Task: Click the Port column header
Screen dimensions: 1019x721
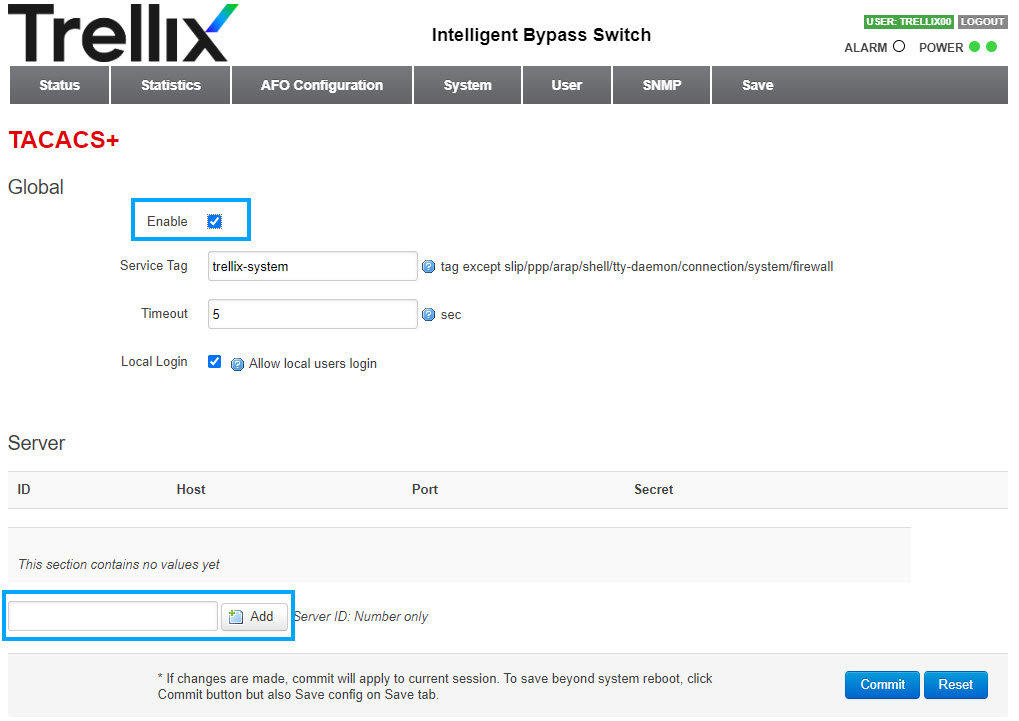Action: click(x=425, y=490)
